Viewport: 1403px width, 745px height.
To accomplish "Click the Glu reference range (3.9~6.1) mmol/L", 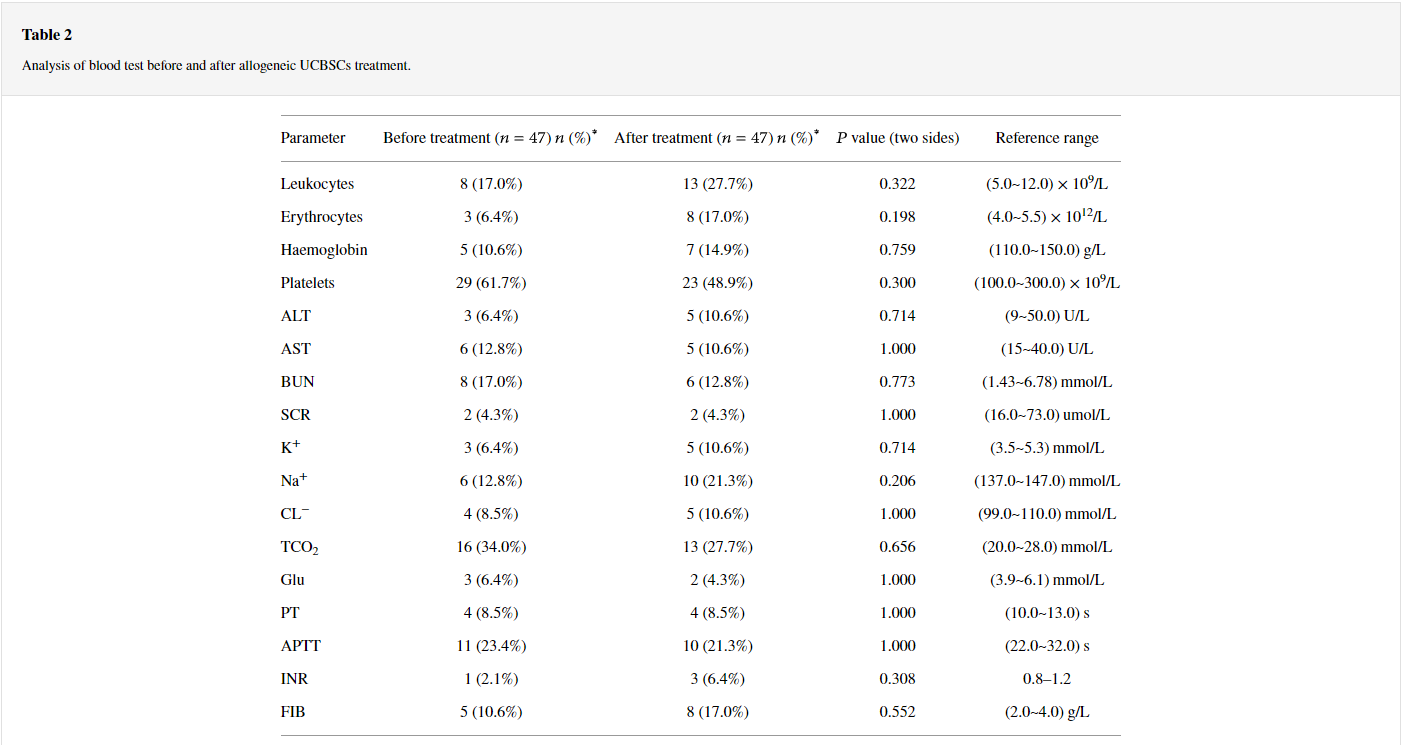I will 1046,580.
